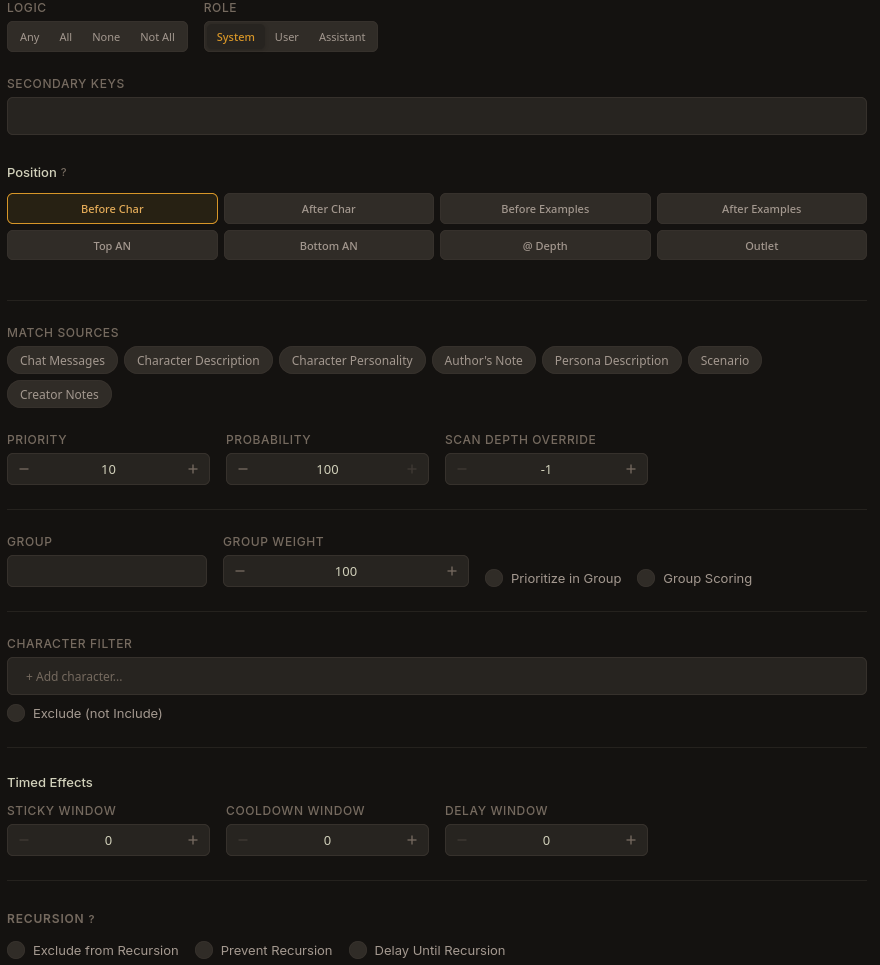Increase Priority with the plus icon

tap(193, 469)
